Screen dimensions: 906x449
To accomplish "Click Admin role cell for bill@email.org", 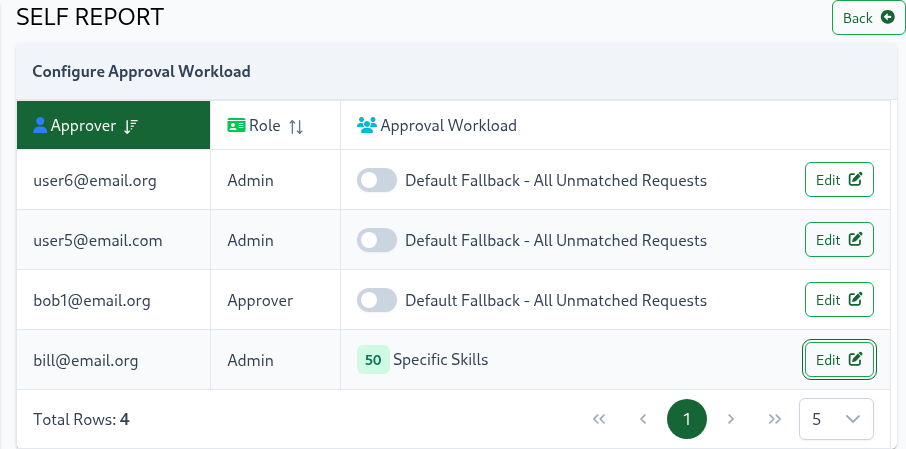I will pos(275,361).
